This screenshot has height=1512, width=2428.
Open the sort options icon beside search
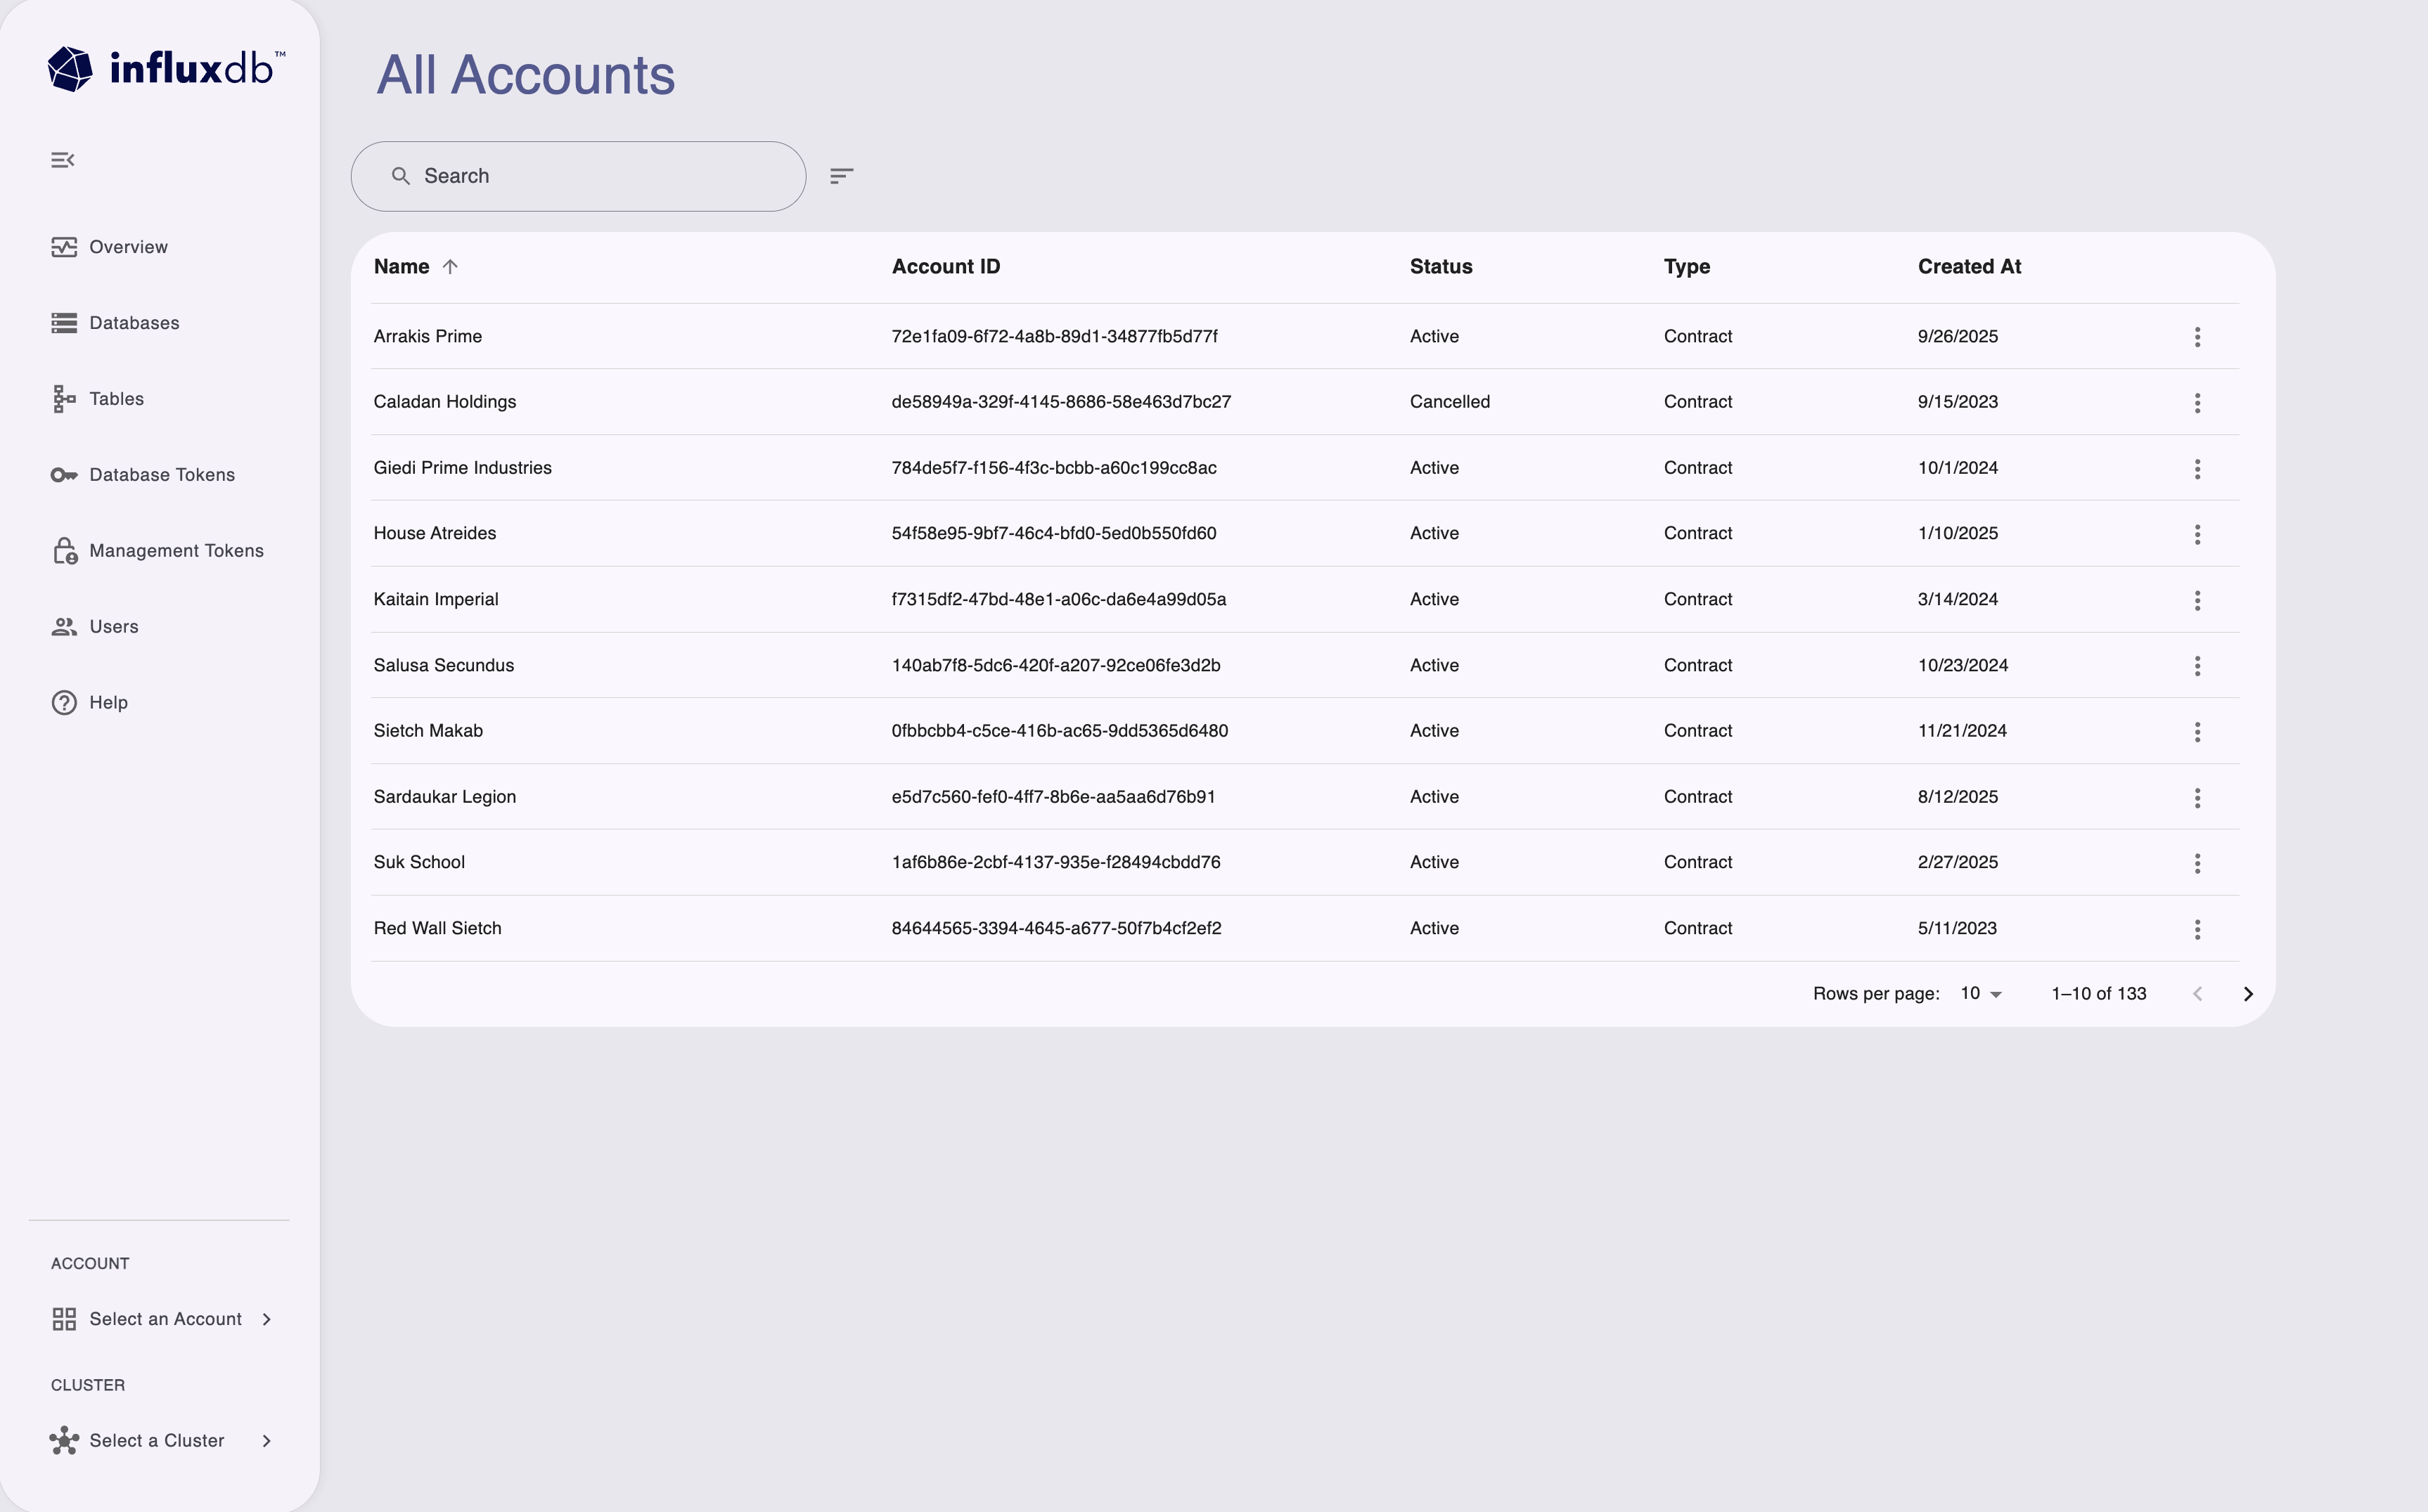[x=841, y=175]
